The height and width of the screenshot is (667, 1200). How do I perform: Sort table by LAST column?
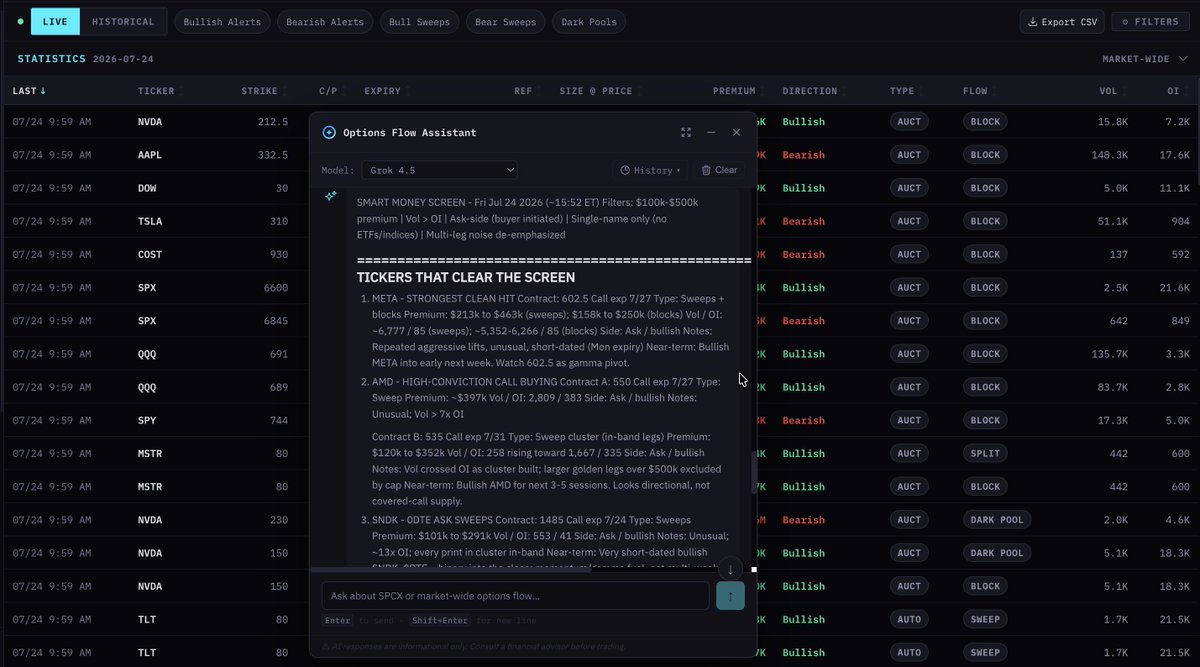[29, 91]
